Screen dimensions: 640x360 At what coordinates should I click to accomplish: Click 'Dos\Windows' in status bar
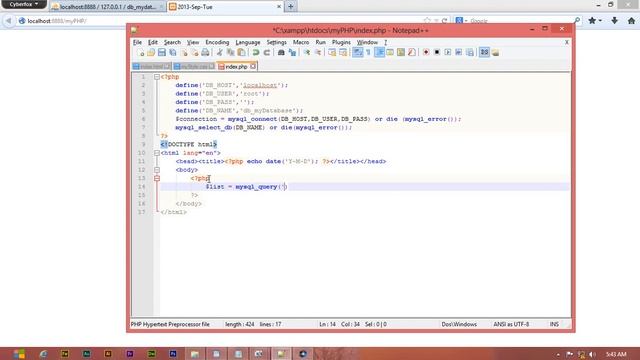459,324
